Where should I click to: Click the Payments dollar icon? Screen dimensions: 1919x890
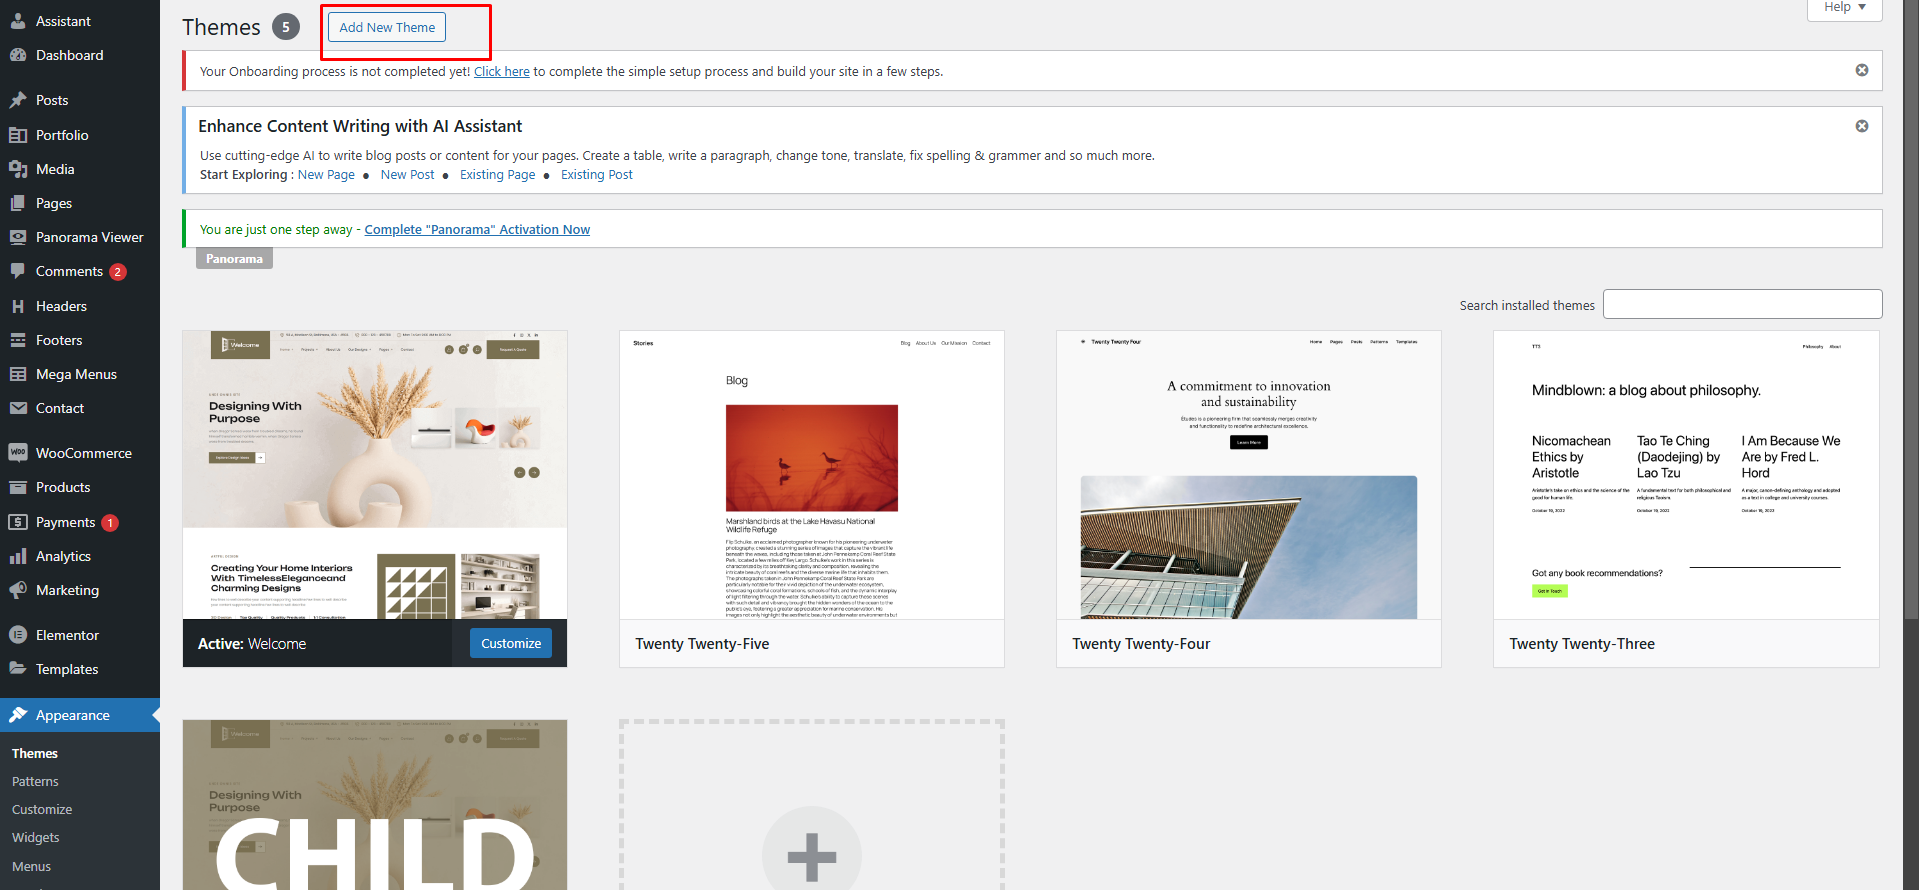18,522
